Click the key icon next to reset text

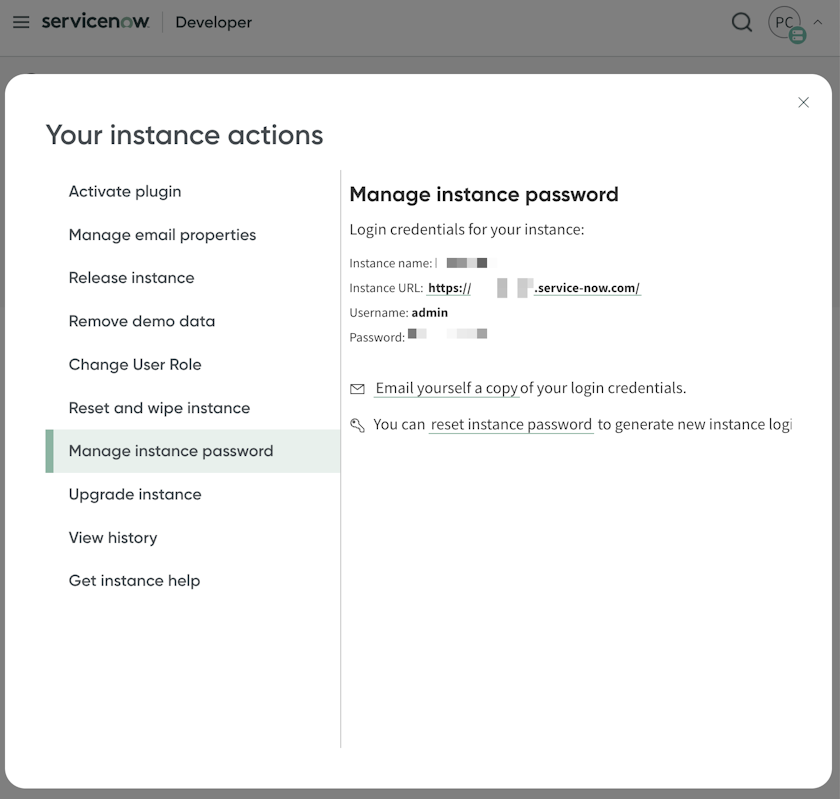[x=357, y=424]
